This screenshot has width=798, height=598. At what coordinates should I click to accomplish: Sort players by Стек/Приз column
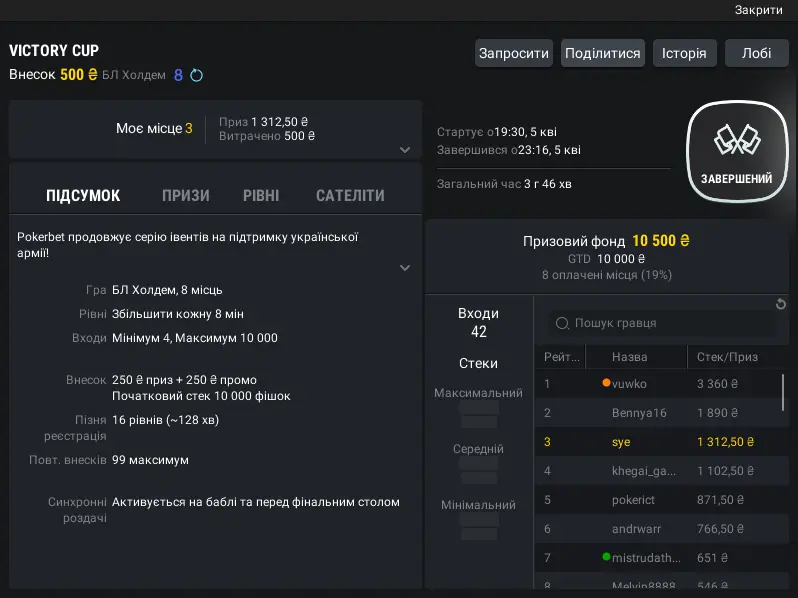(727, 357)
